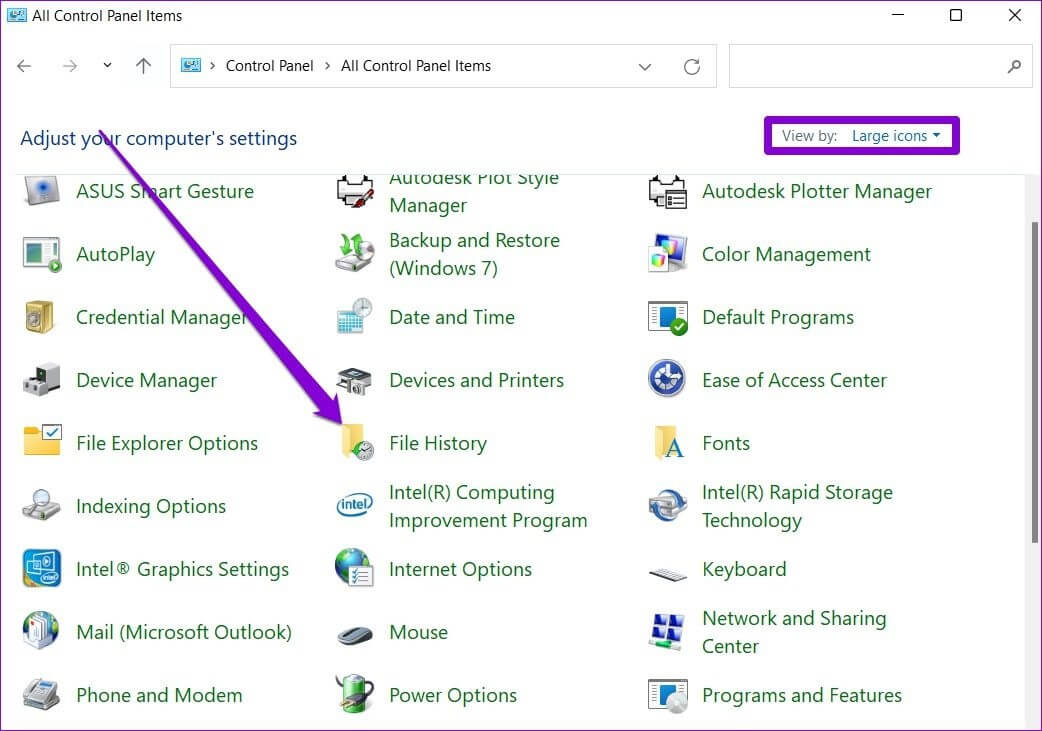Open the Internet Options link
Screen dimensions: 1042x731
461,570
